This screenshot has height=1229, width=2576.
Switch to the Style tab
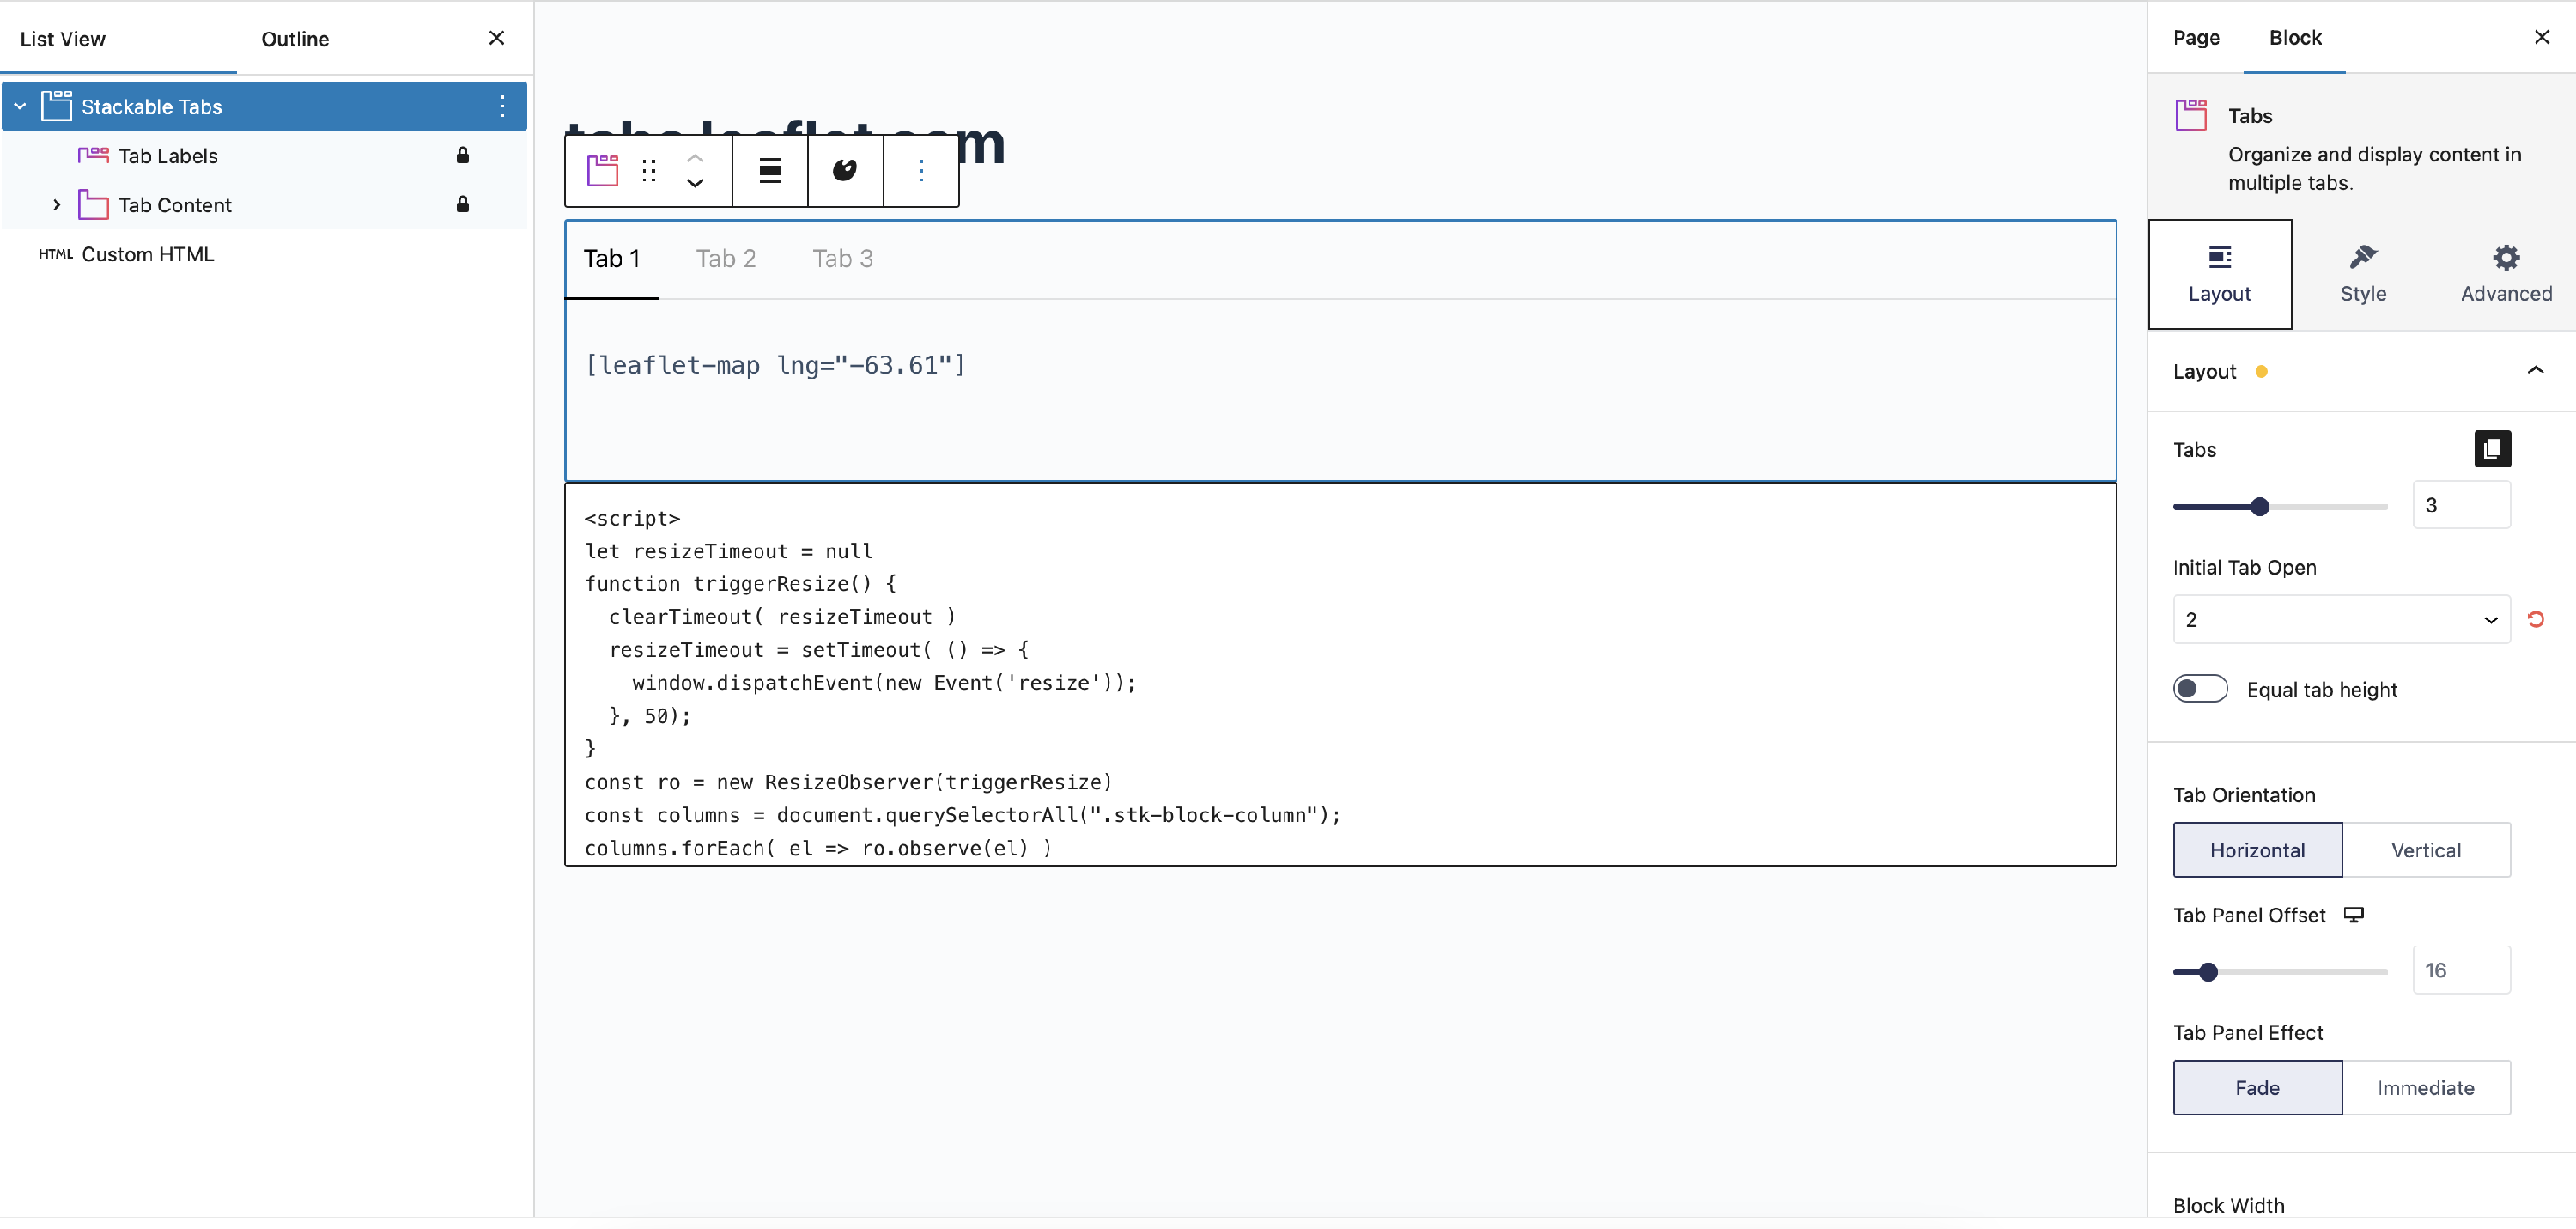click(2362, 273)
